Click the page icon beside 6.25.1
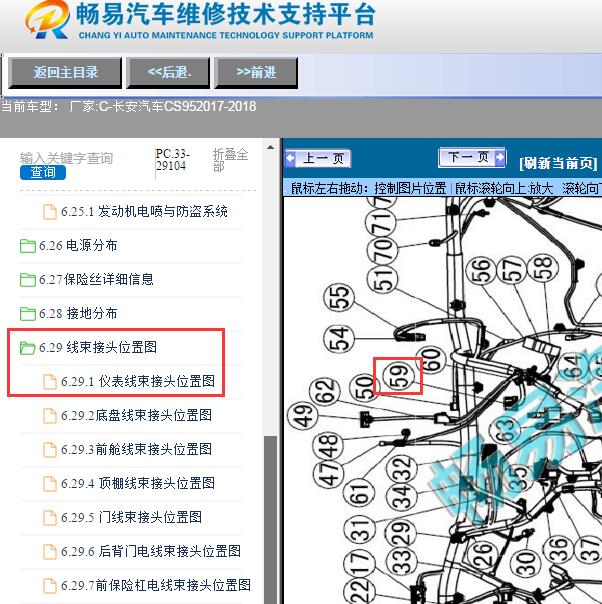Screen dimensions: 602x604 50,212
